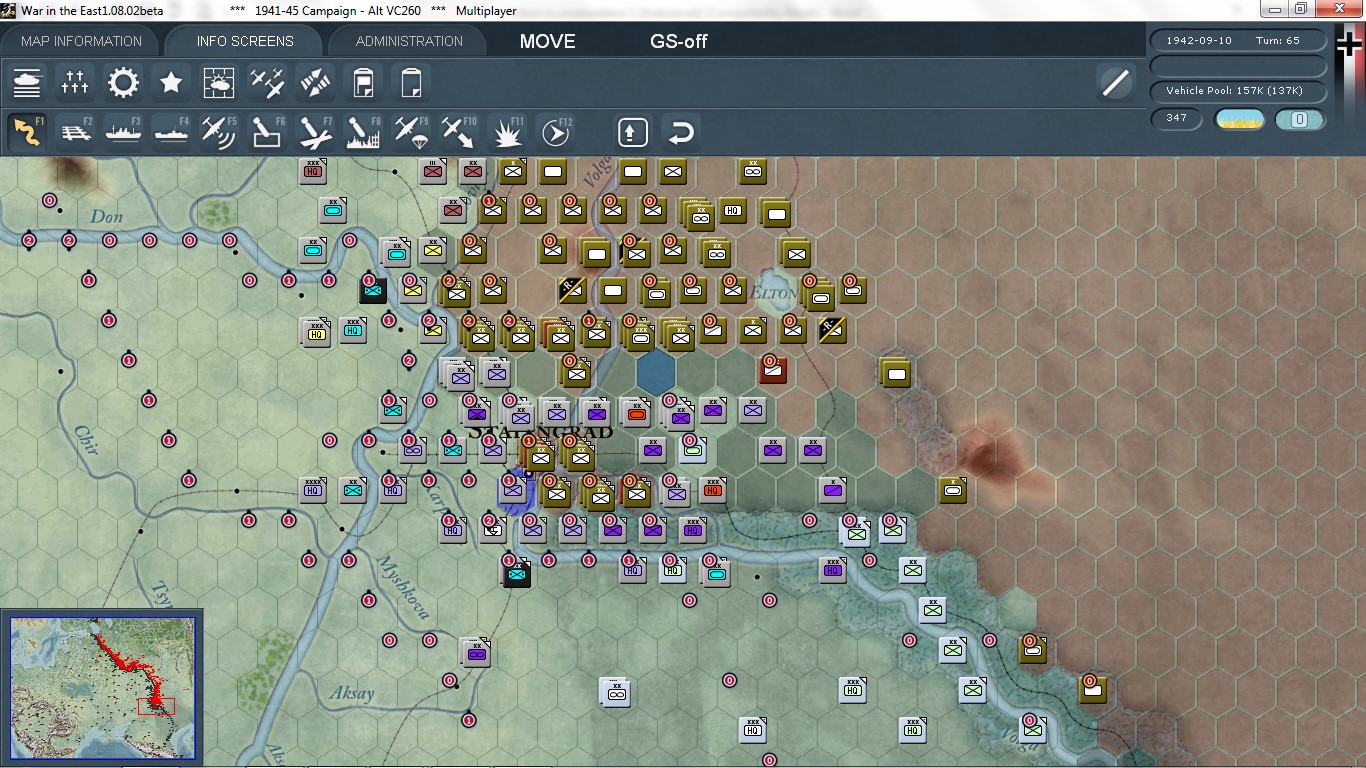Click the undo return arrow icon
The width and height of the screenshot is (1366, 768).
[x=681, y=132]
